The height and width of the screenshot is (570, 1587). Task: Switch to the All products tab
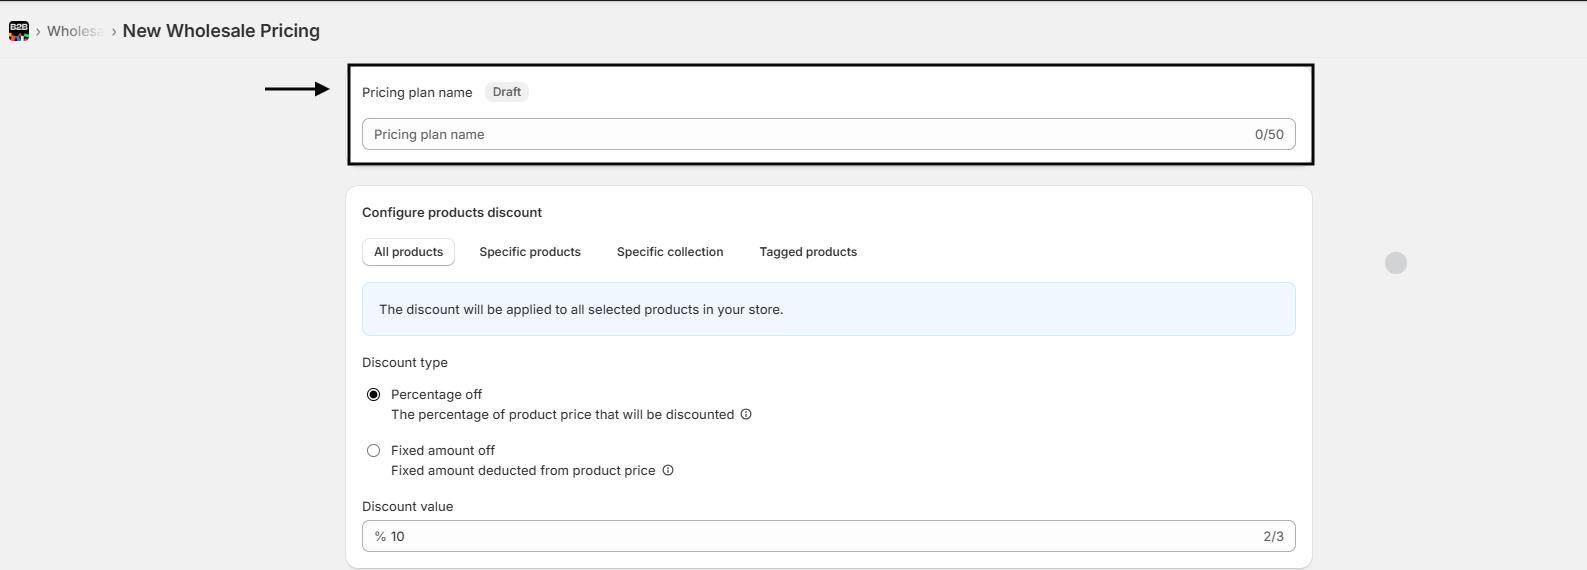tap(408, 252)
